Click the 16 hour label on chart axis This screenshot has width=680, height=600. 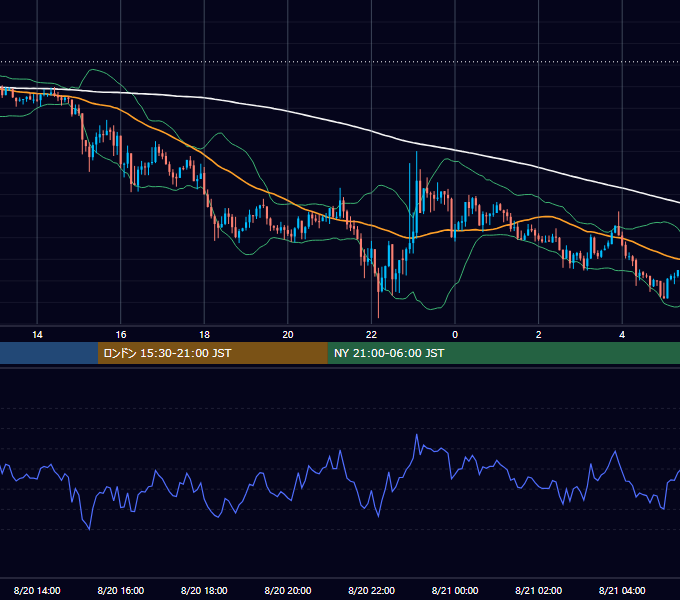tap(121, 335)
